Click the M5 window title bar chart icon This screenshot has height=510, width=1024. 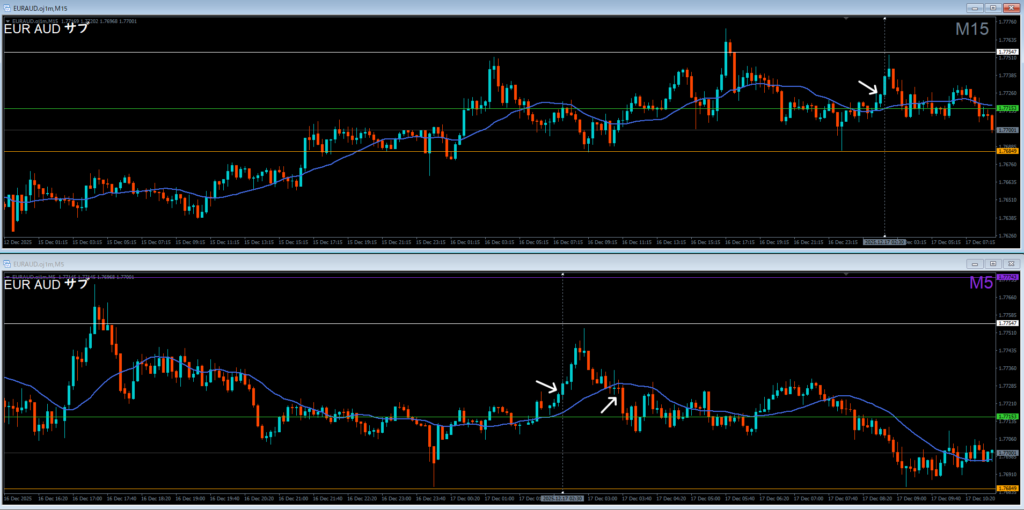(7, 263)
